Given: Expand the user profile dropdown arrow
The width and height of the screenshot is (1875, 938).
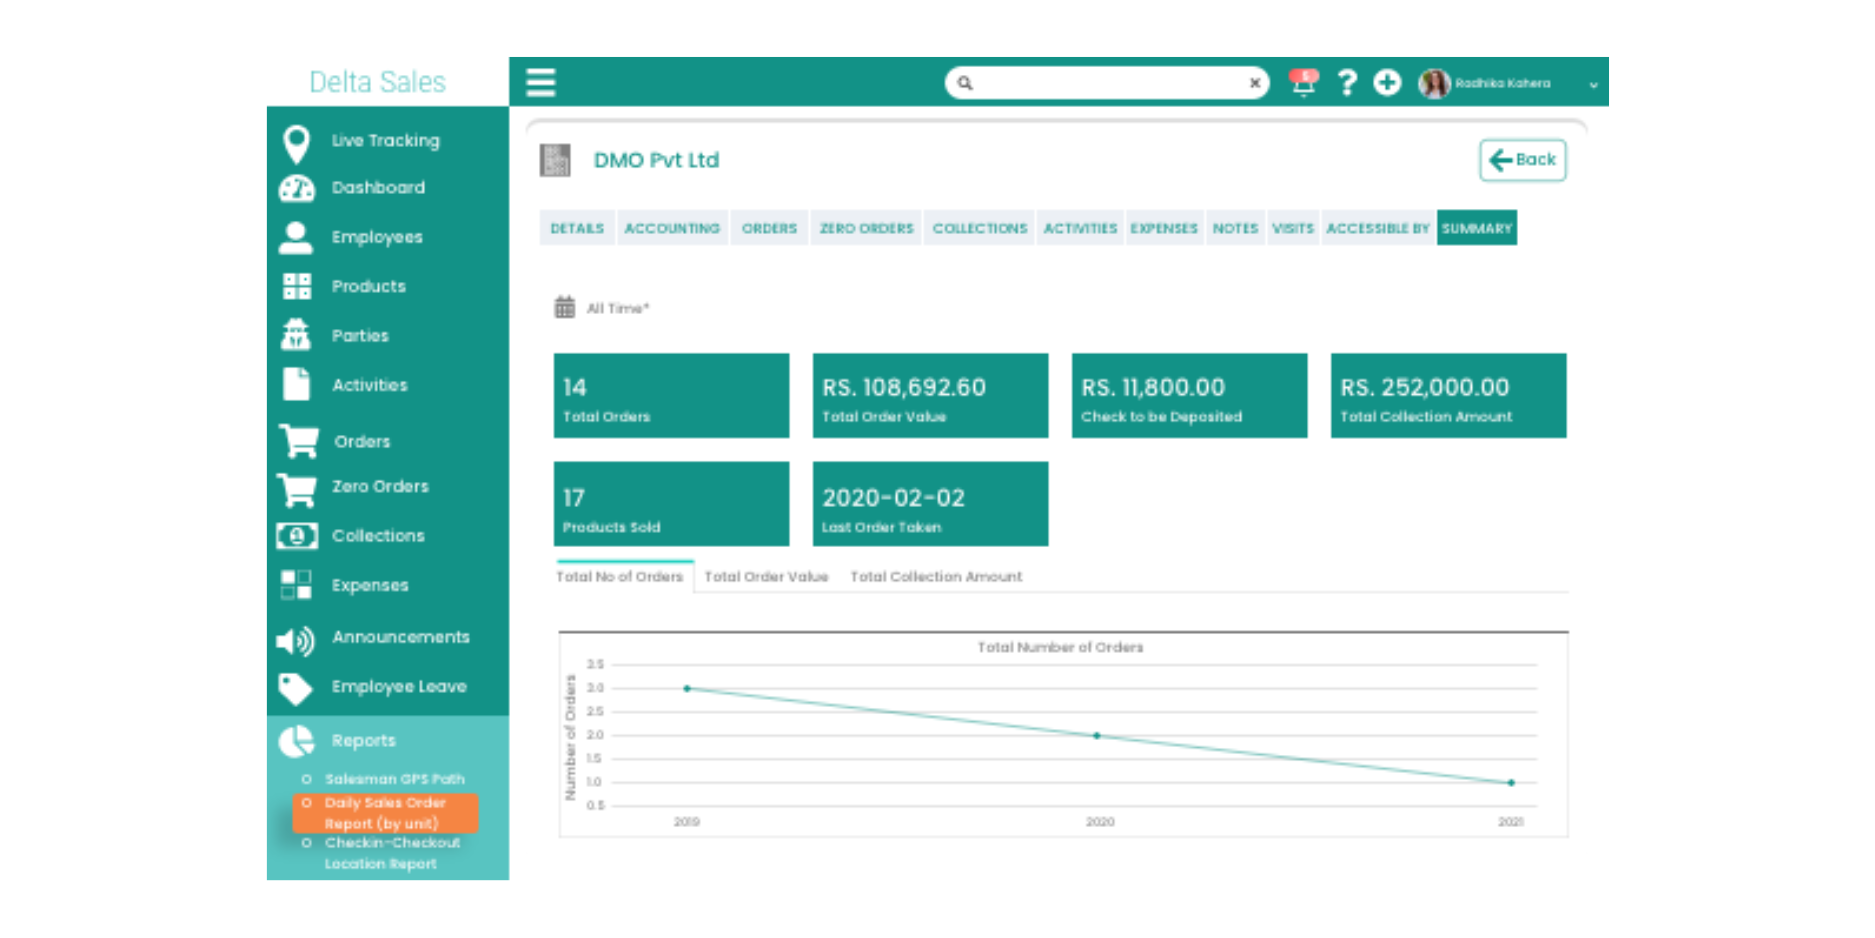Looking at the screenshot, I should pyautogui.click(x=1593, y=85).
